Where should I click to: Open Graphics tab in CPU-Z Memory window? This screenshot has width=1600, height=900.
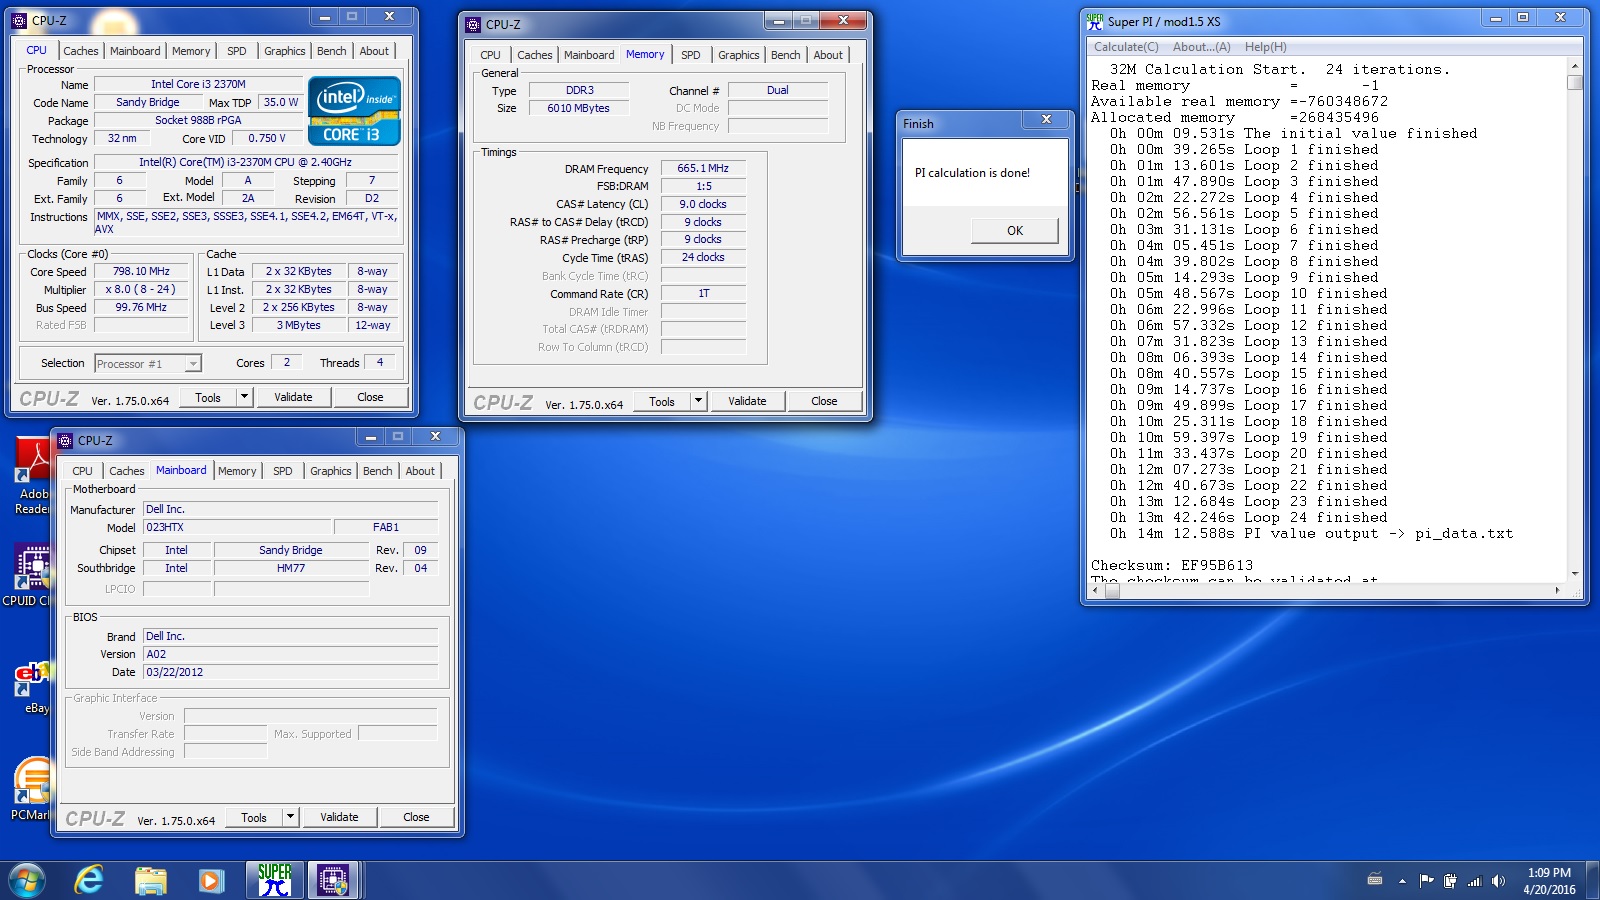[739, 55]
